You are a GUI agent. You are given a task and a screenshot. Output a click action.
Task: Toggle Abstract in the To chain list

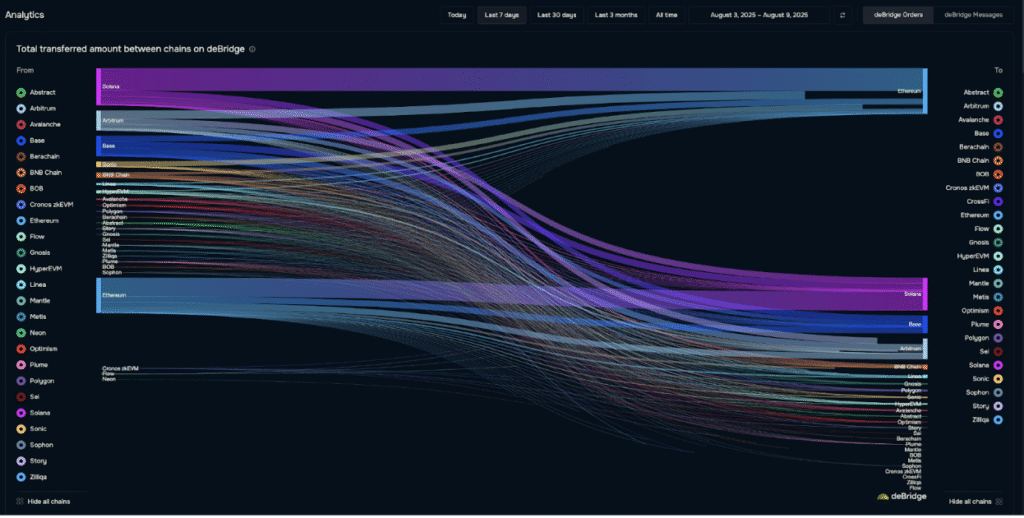click(983, 93)
